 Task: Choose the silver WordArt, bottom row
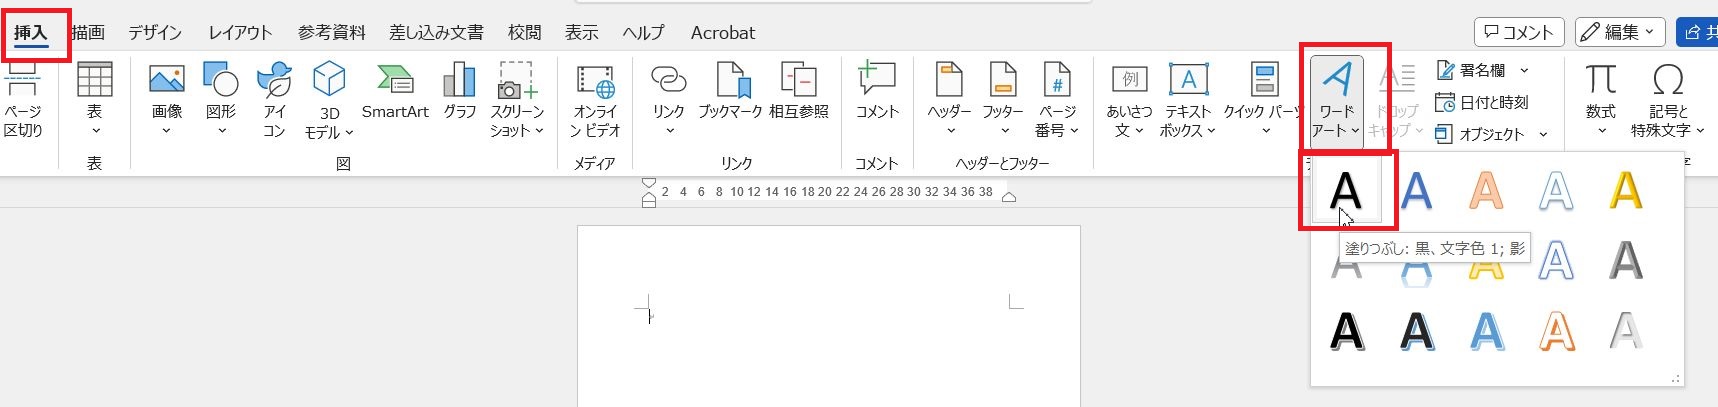click(x=1626, y=331)
